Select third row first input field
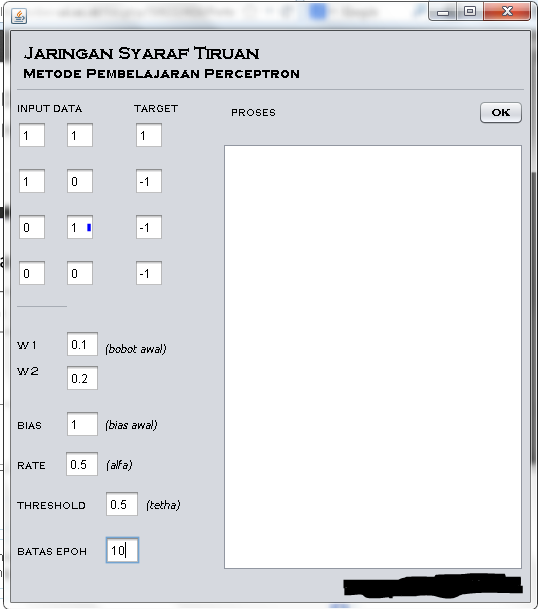The image size is (538, 609). point(32,227)
